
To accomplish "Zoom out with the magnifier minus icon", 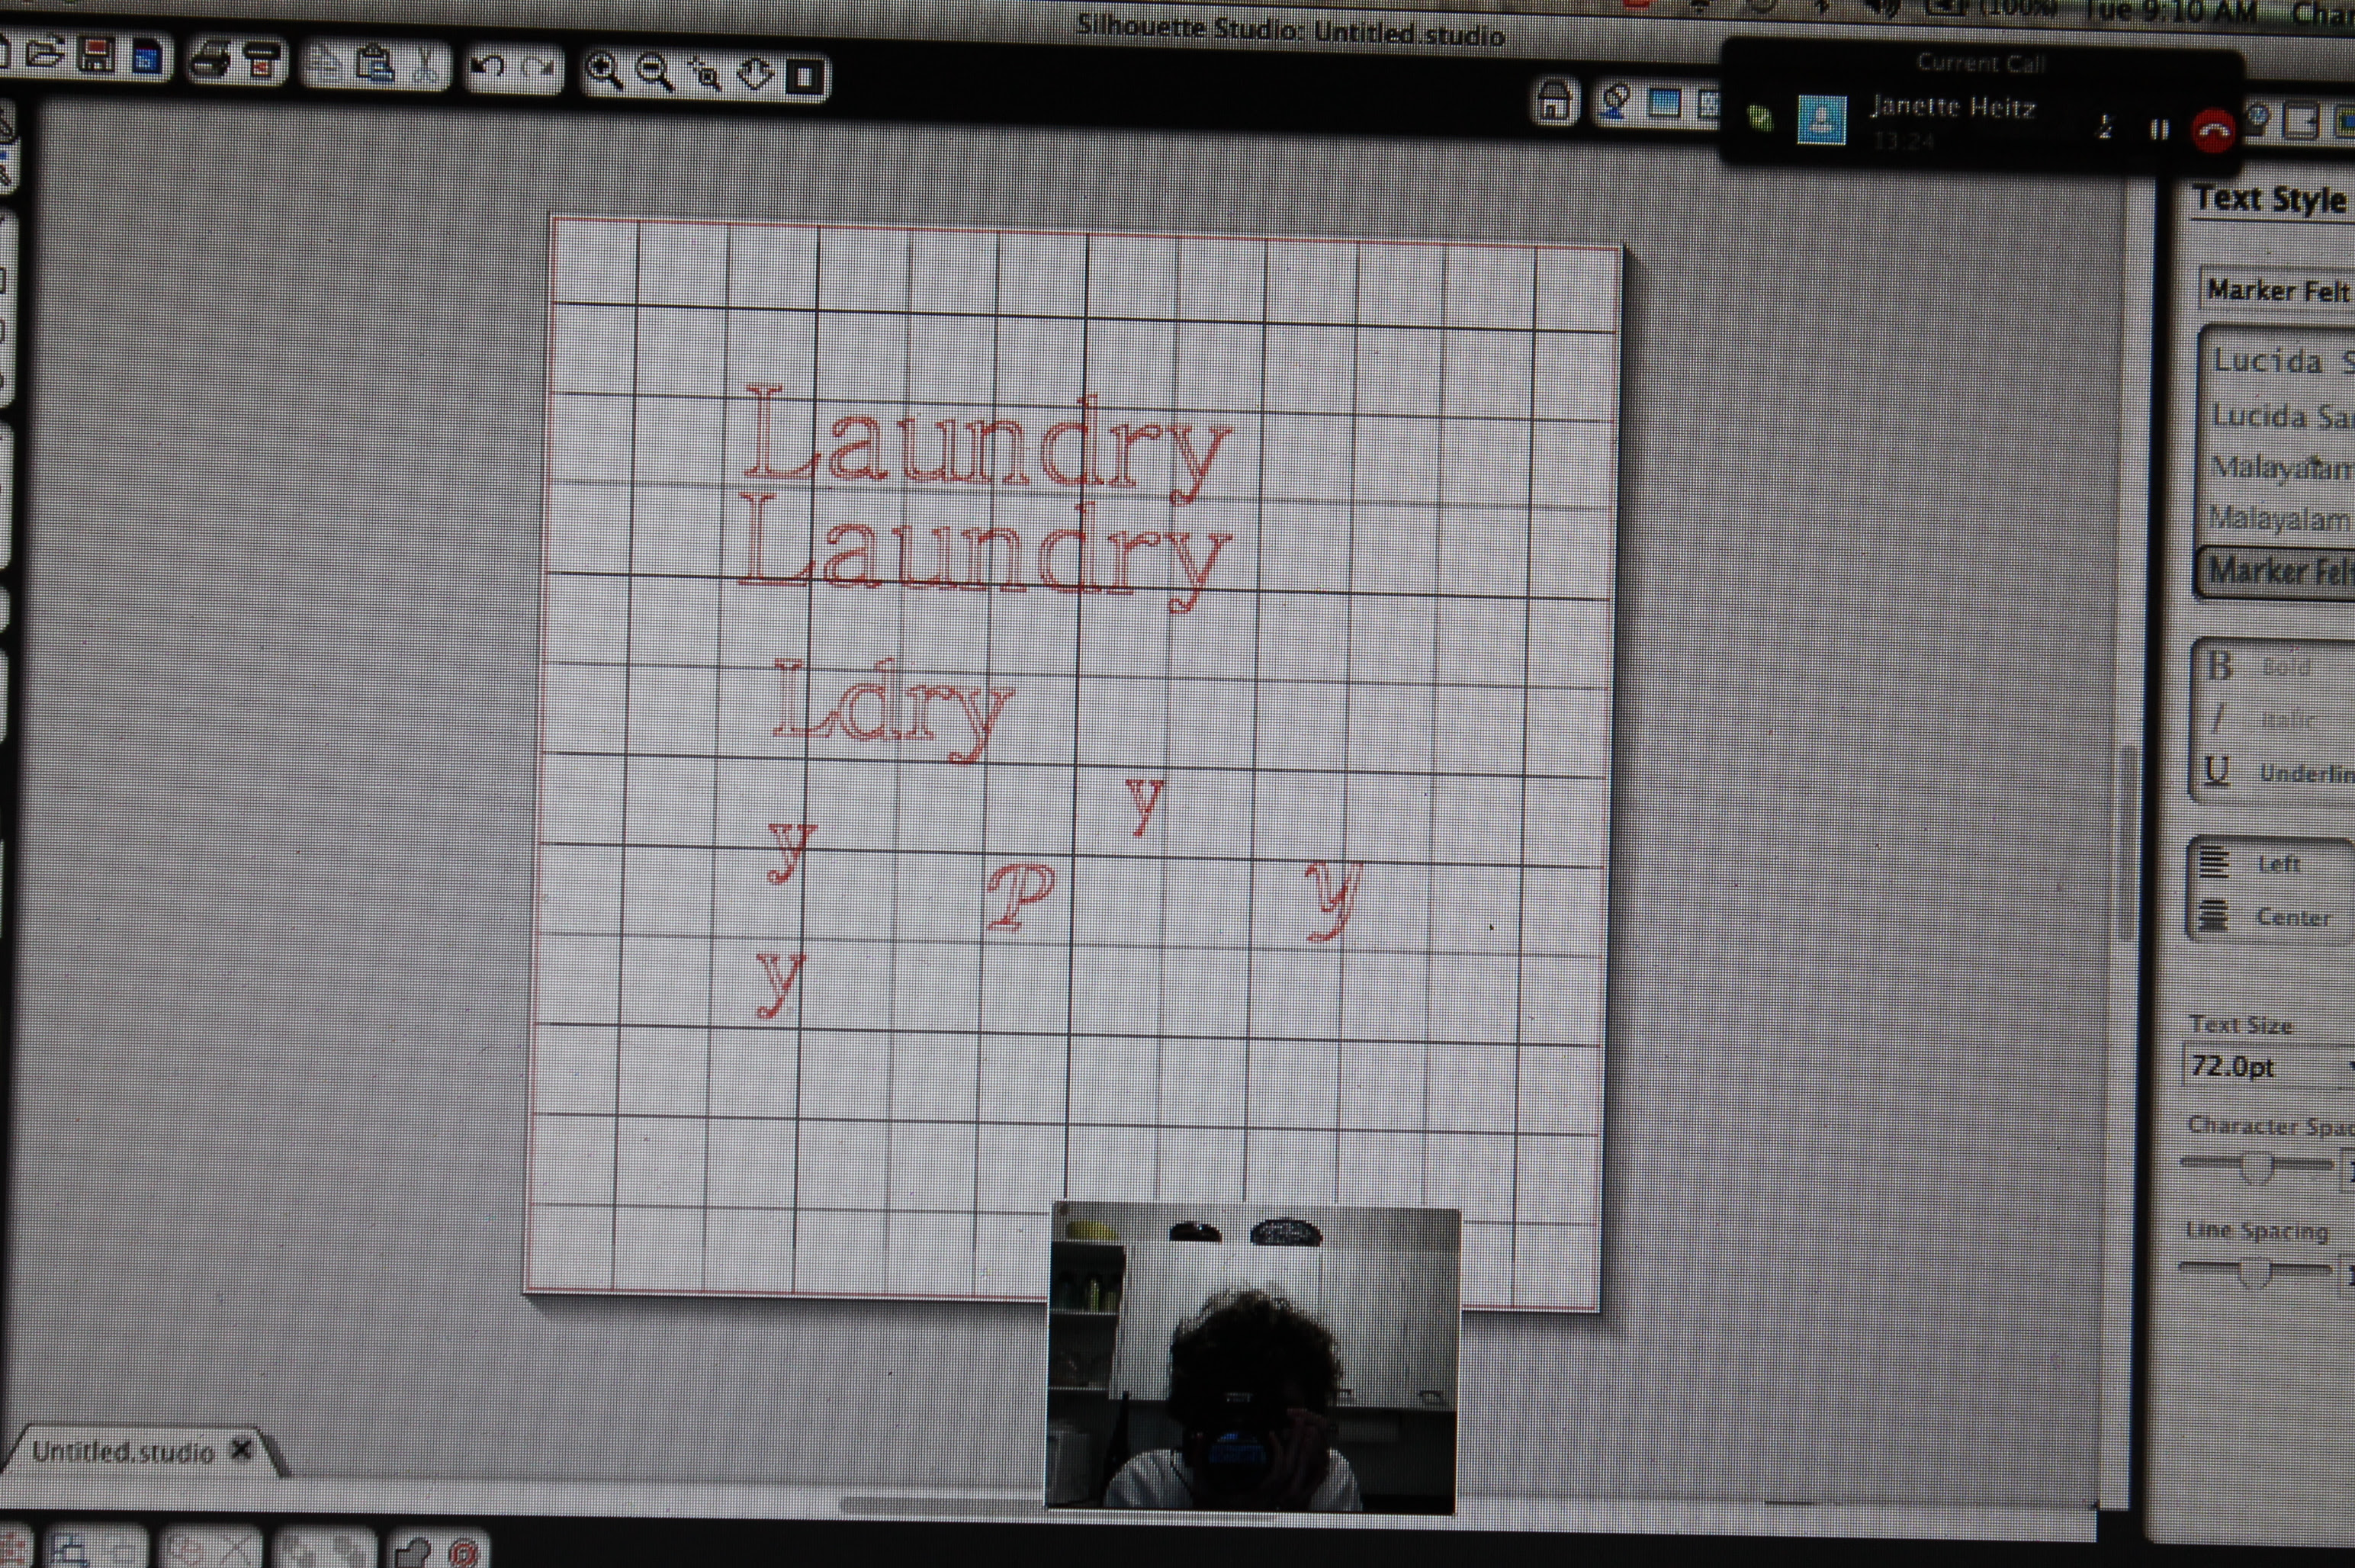I will 655,73.
